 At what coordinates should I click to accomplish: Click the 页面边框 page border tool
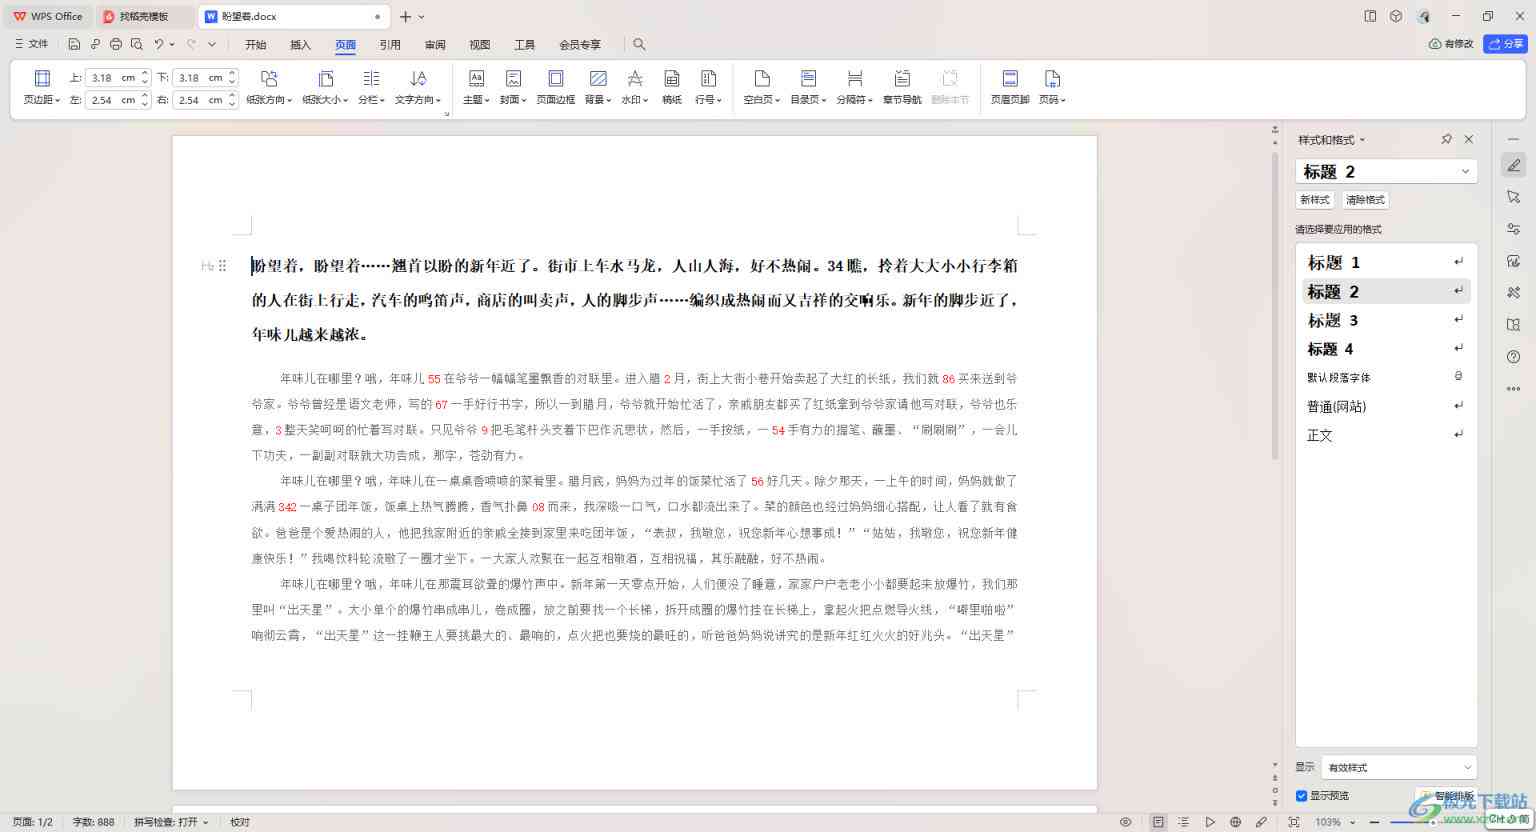(x=556, y=87)
